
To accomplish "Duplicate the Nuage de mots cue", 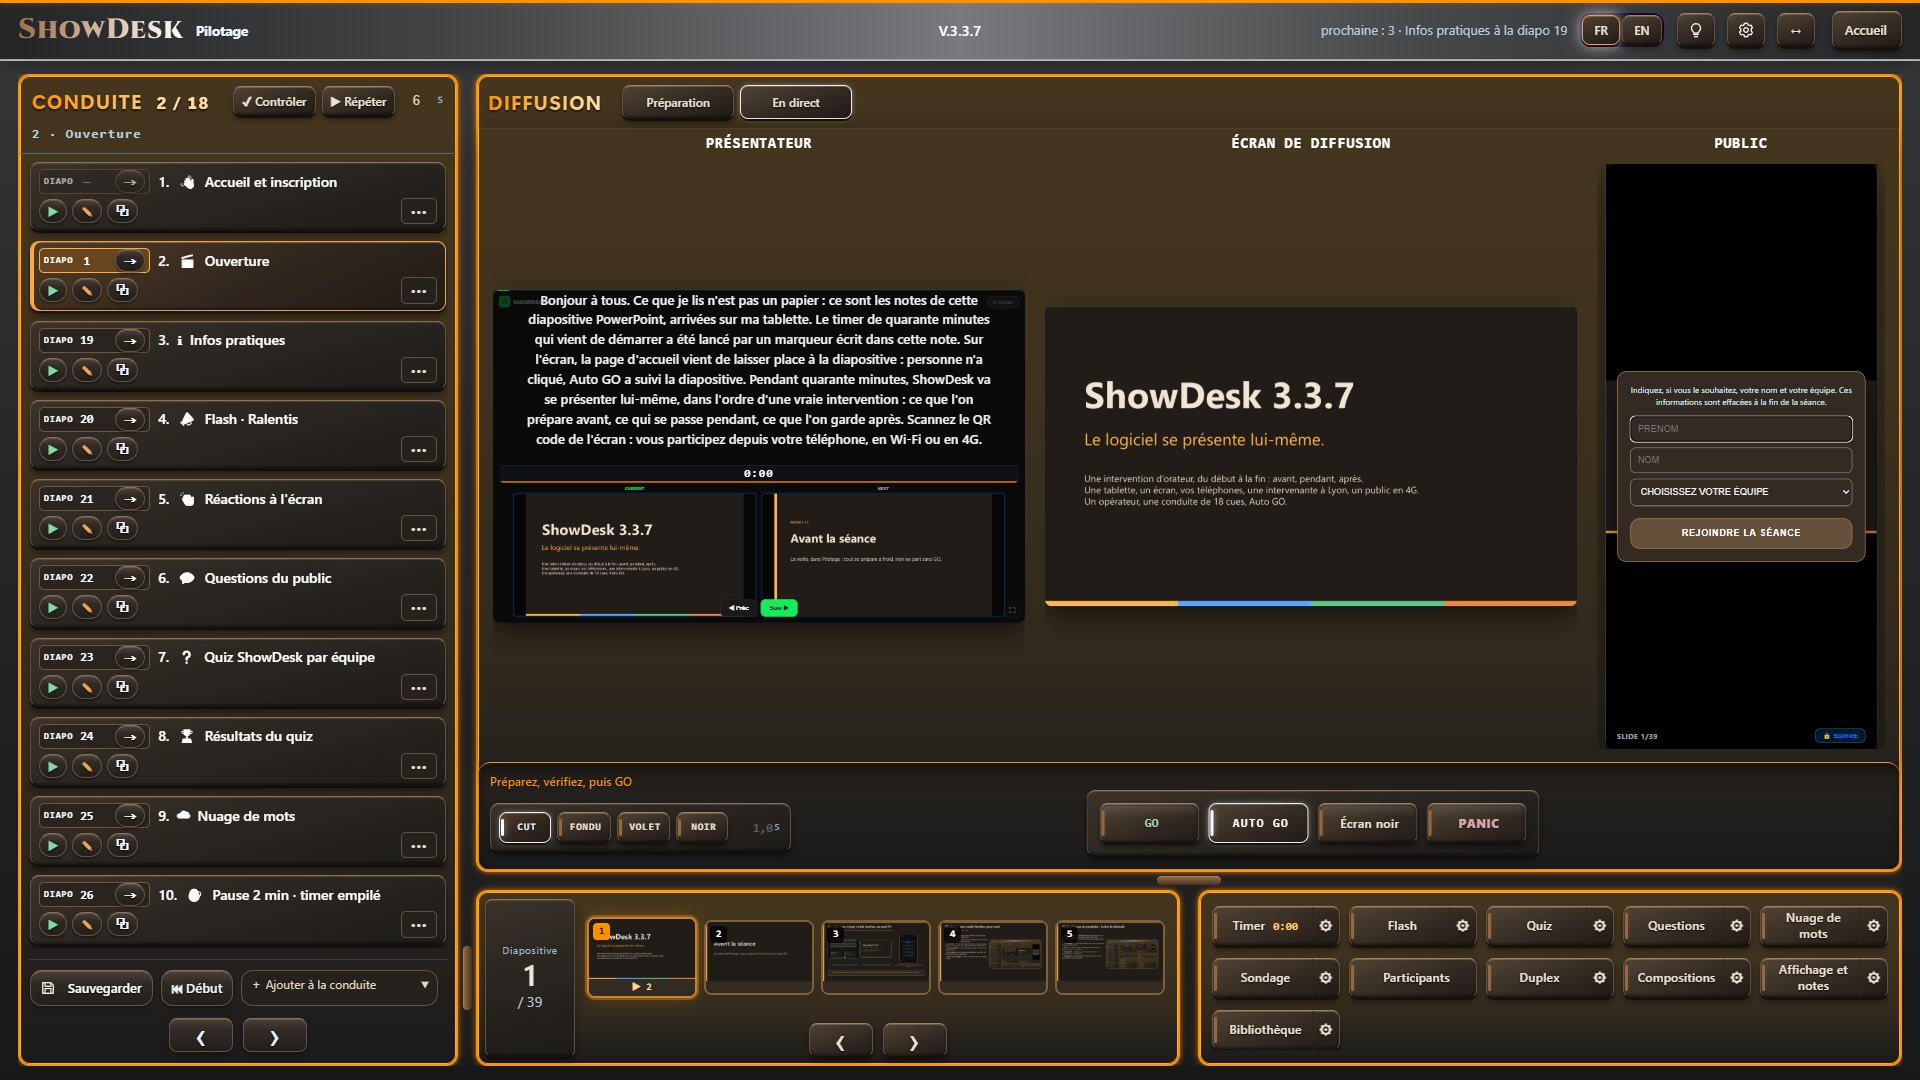I will point(122,845).
